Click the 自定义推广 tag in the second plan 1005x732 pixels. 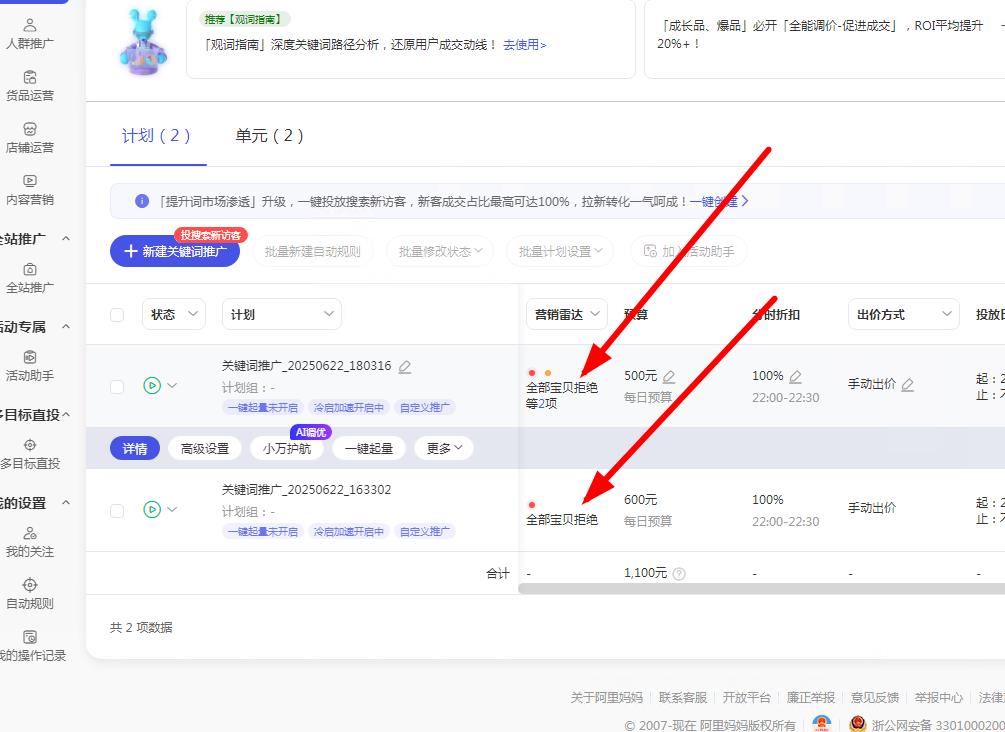click(x=424, y=531)
